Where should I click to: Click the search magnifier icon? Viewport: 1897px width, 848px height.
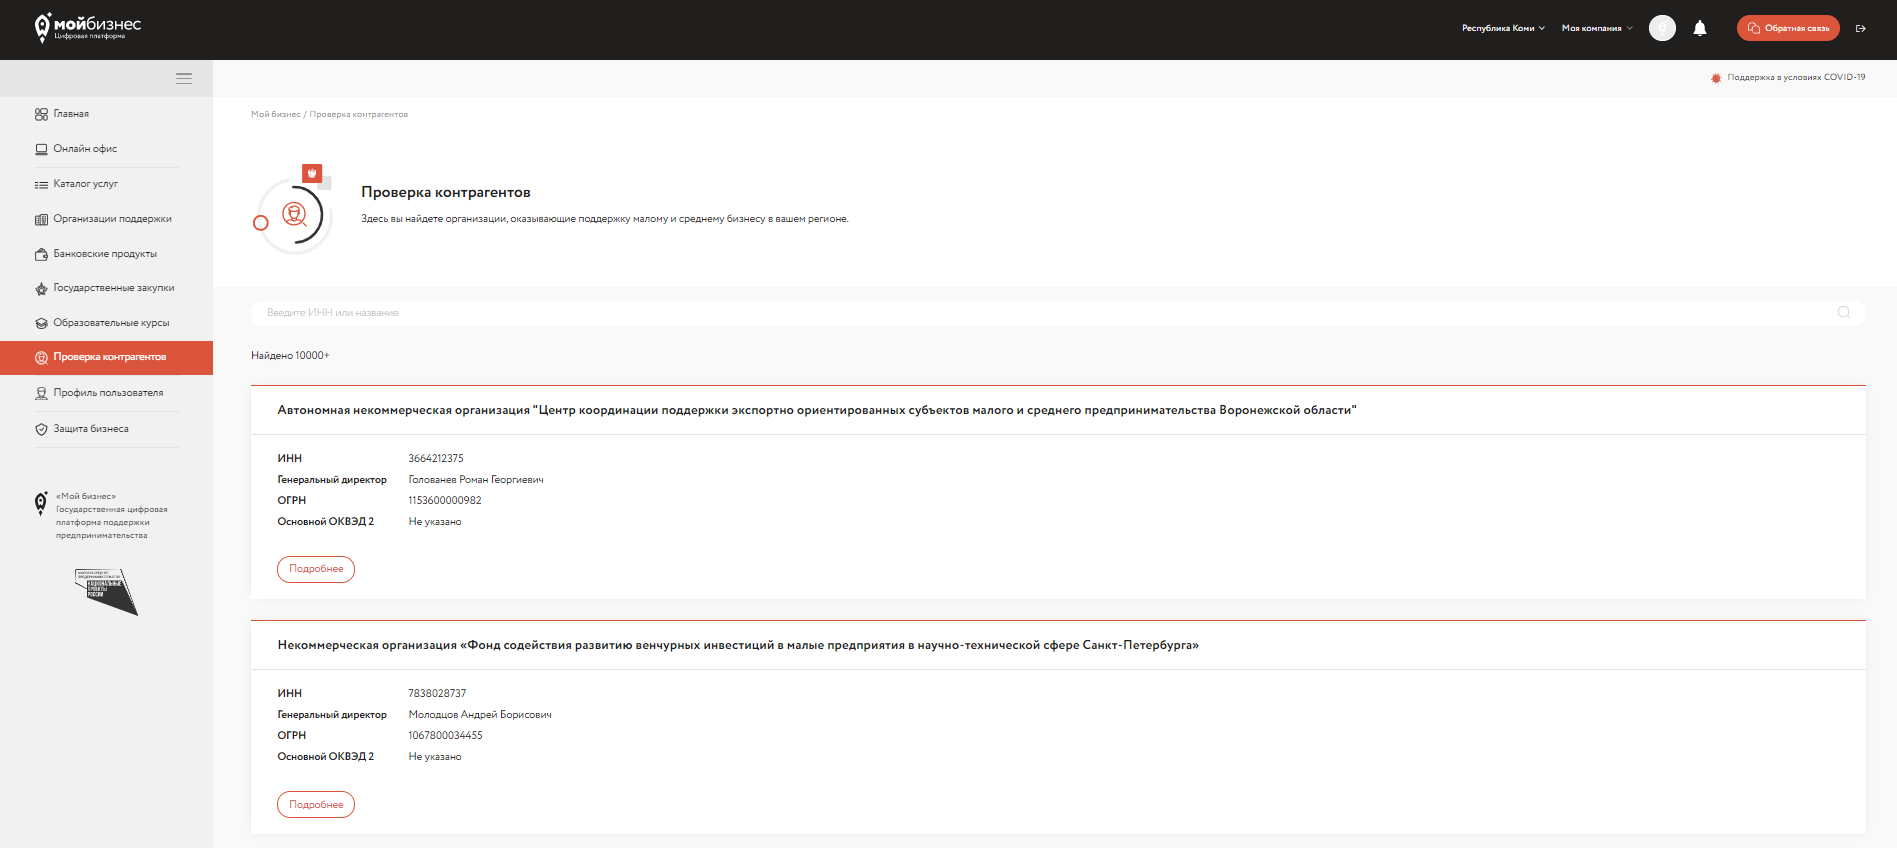point(1843,312)
